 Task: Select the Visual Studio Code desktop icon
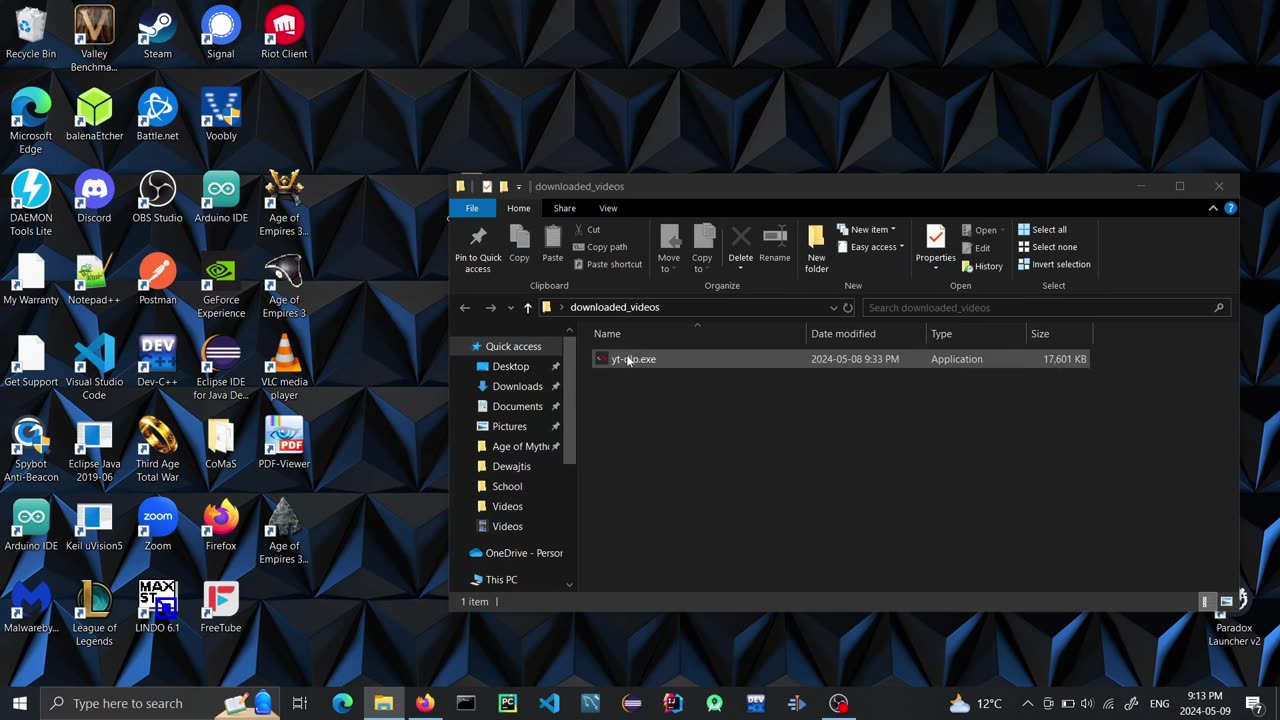click(94, 368)
